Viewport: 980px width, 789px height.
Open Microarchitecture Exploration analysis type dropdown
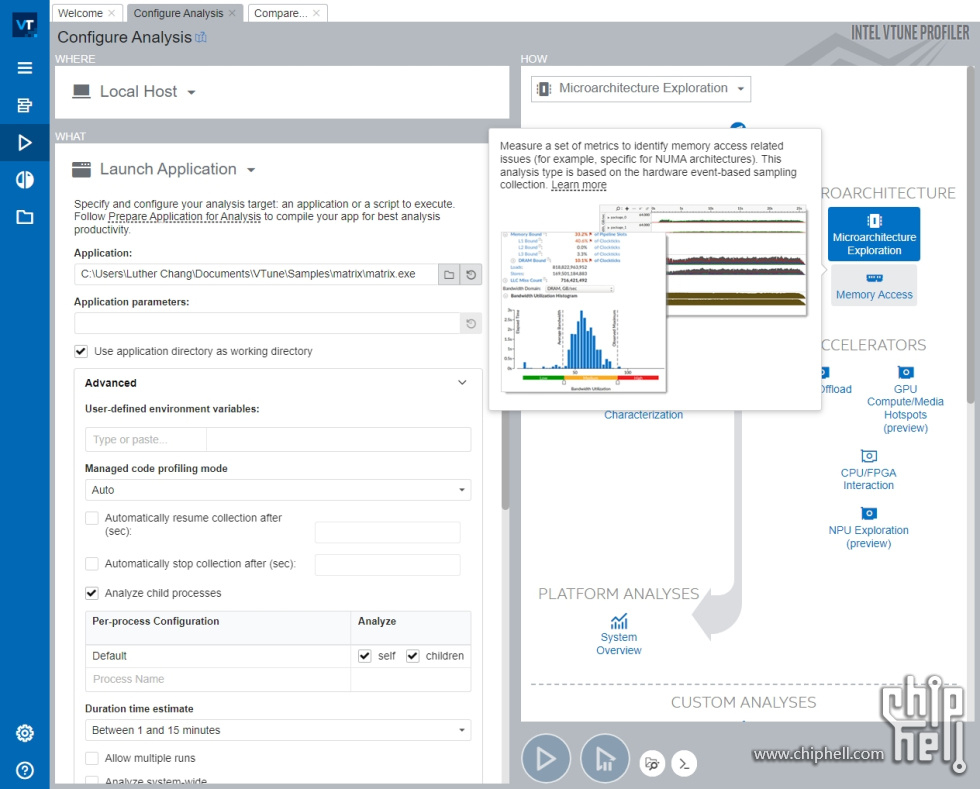click(641, 89)
